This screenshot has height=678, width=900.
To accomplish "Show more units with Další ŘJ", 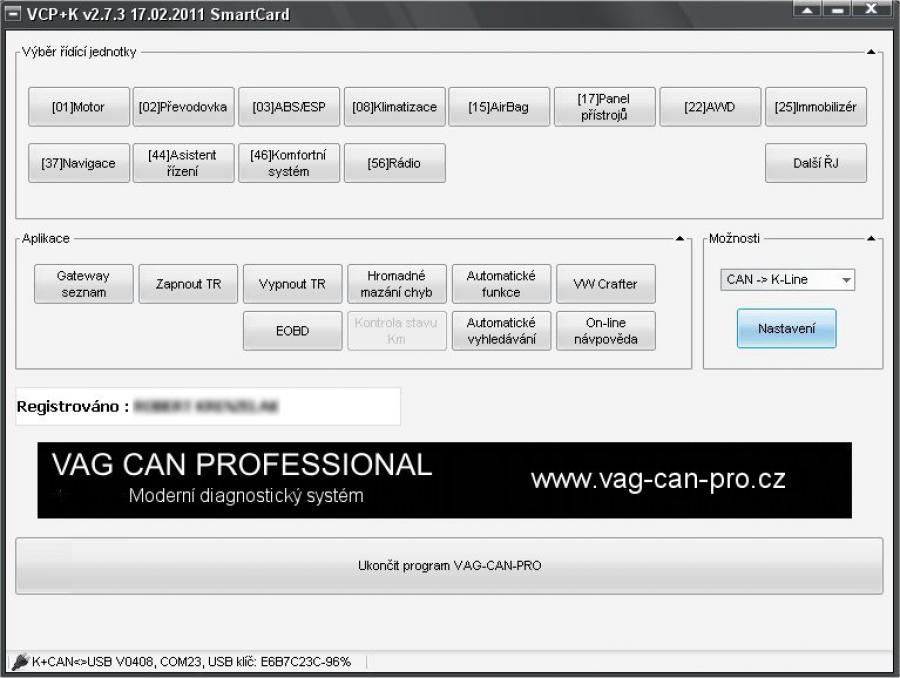I will click(816, 163).
